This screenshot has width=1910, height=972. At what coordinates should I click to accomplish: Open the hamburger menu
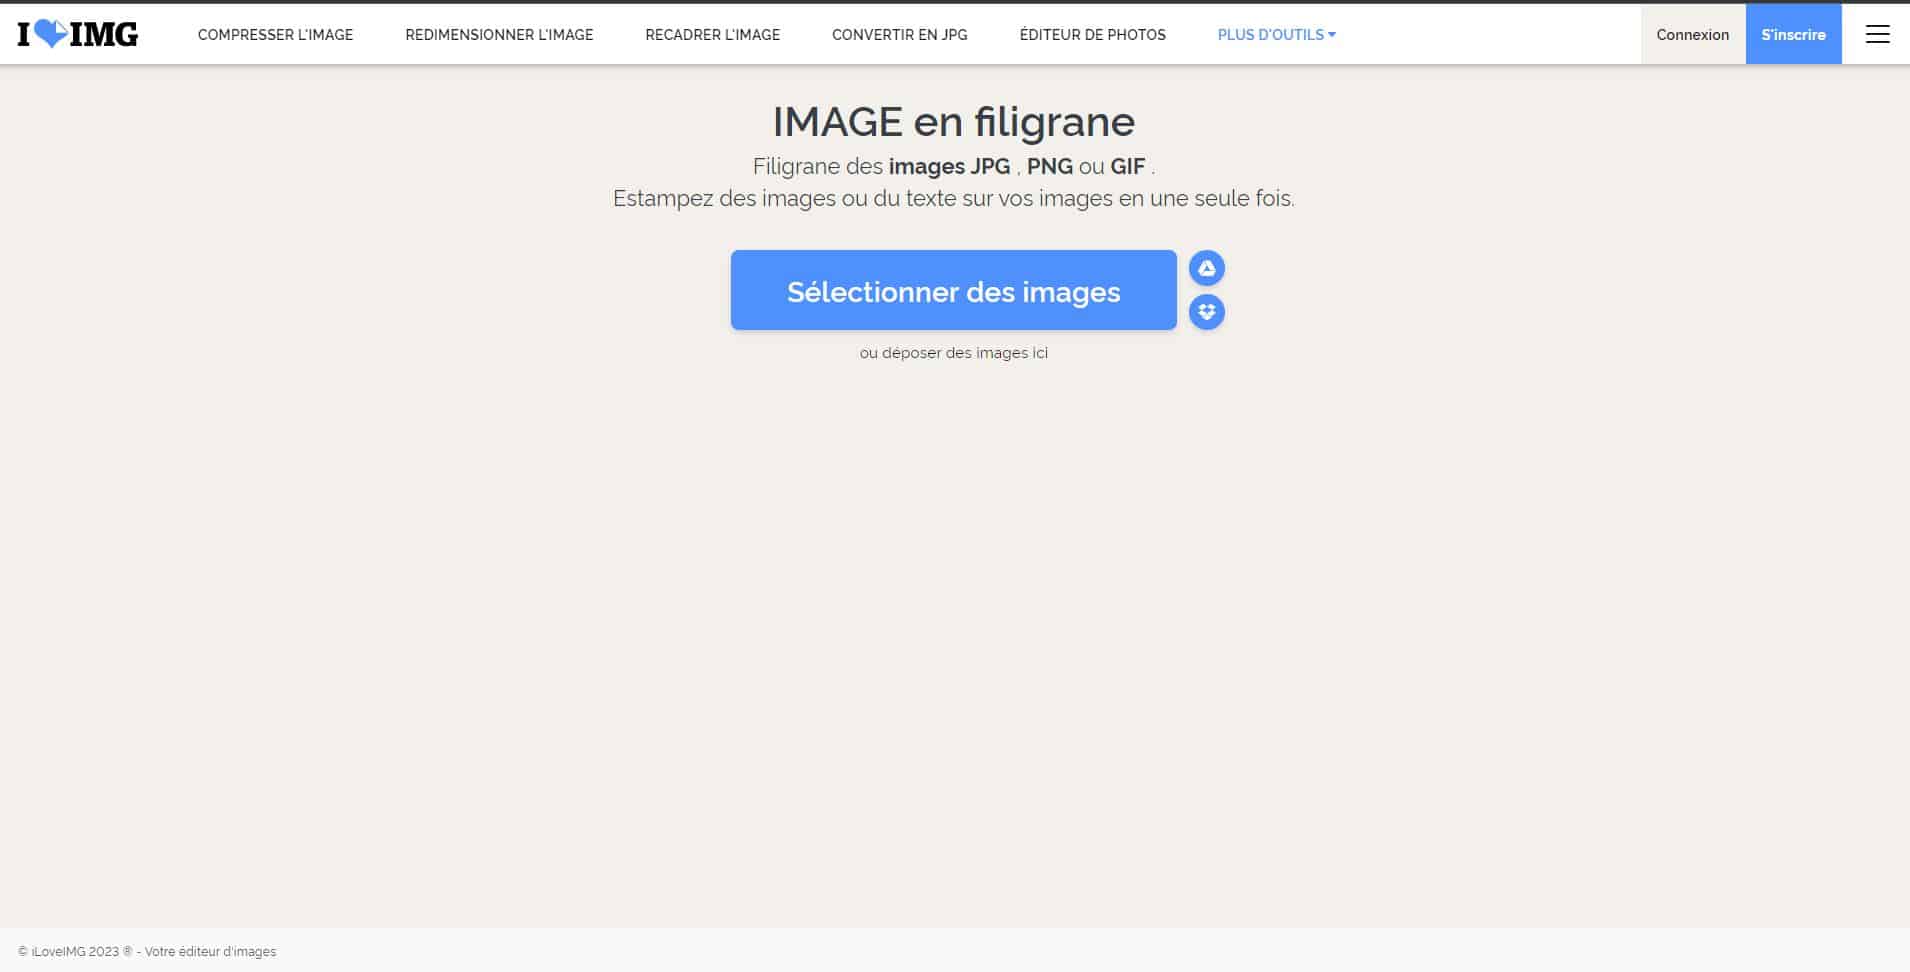[1879, 34]
